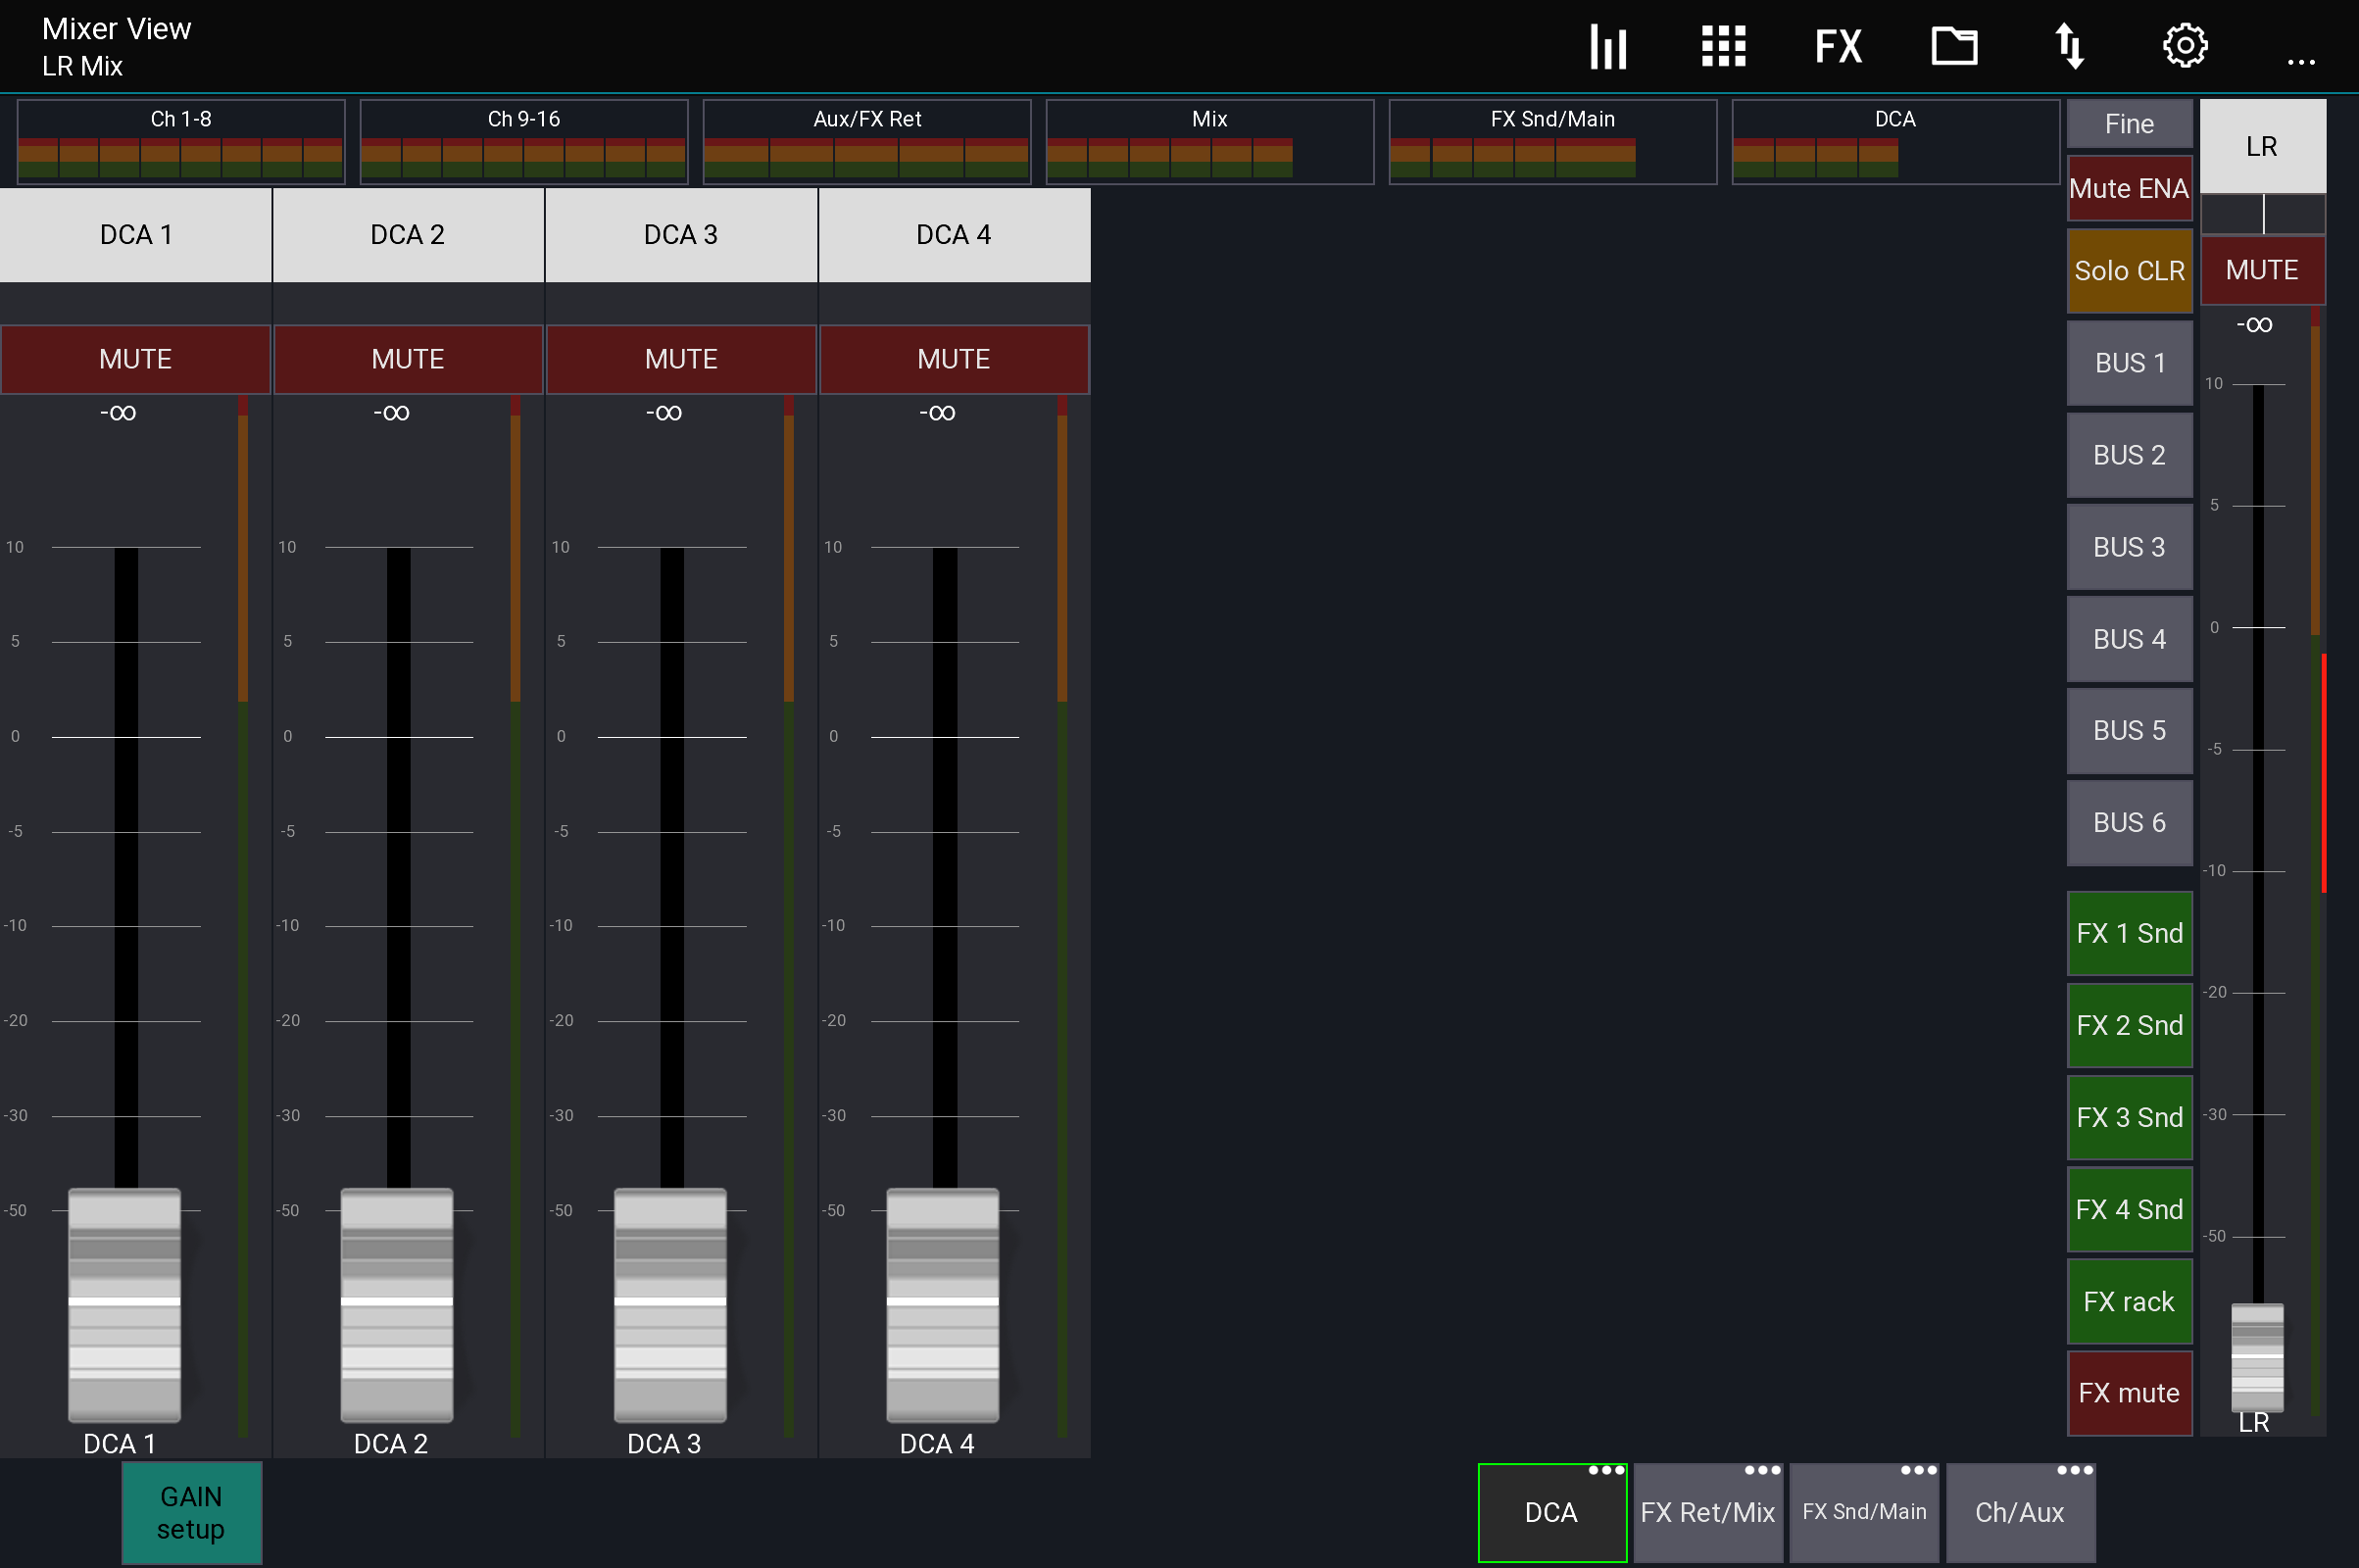Select the Aux/FX Ret meter bank
The width and height of the screenshot is (2359, 1568).
coord(867,141)
